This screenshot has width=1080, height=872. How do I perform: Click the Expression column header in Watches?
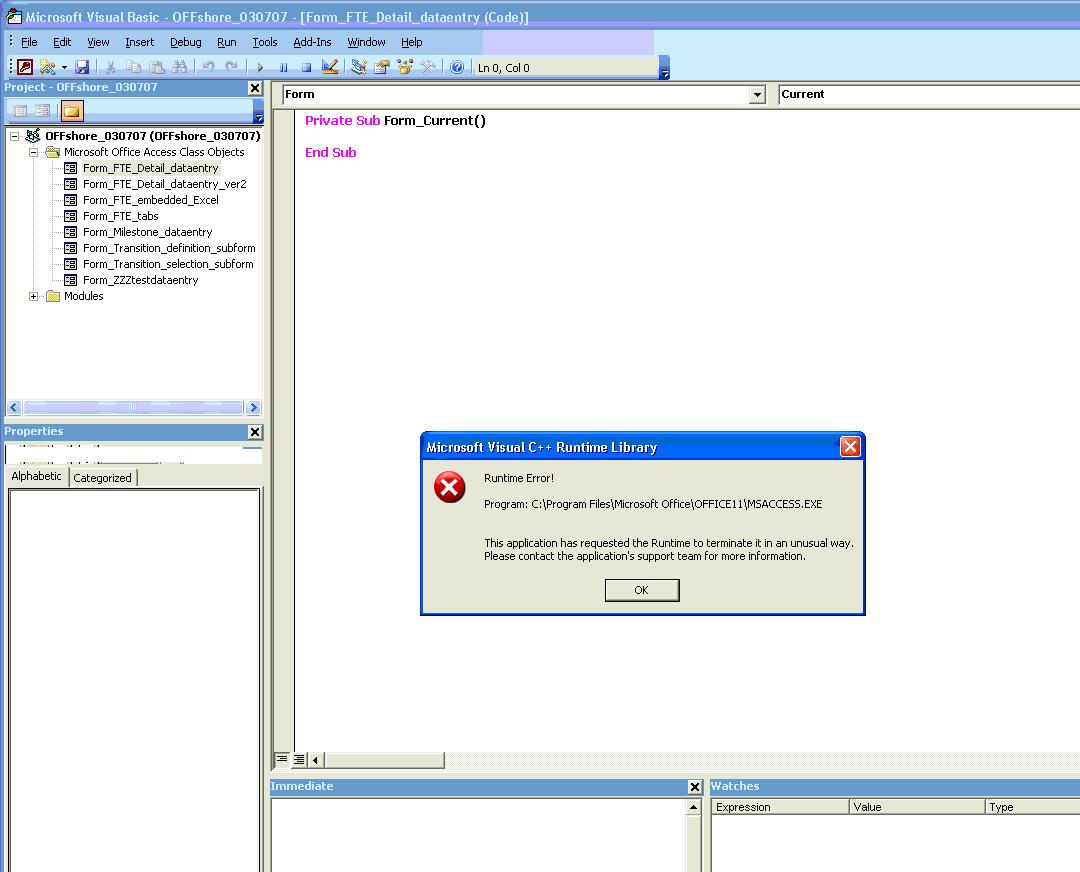point(780,807)
